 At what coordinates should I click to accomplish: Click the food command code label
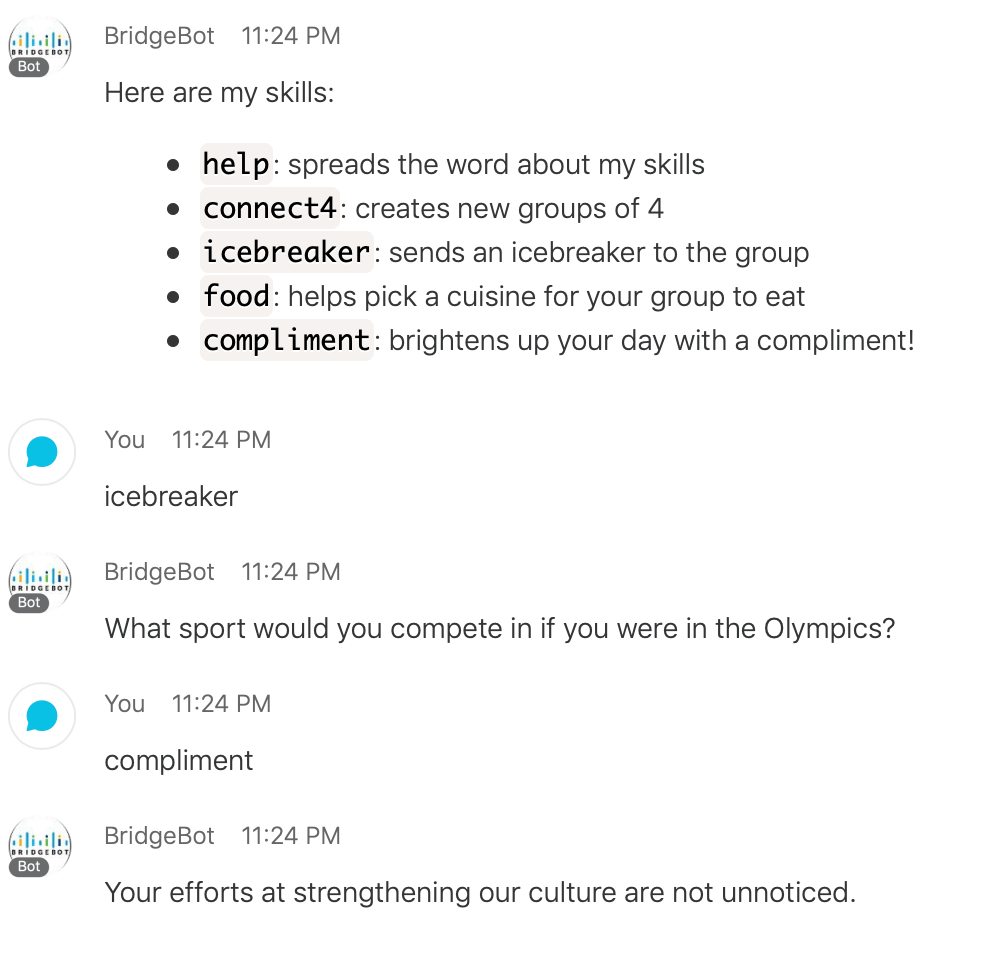click(x=236, y=296)
